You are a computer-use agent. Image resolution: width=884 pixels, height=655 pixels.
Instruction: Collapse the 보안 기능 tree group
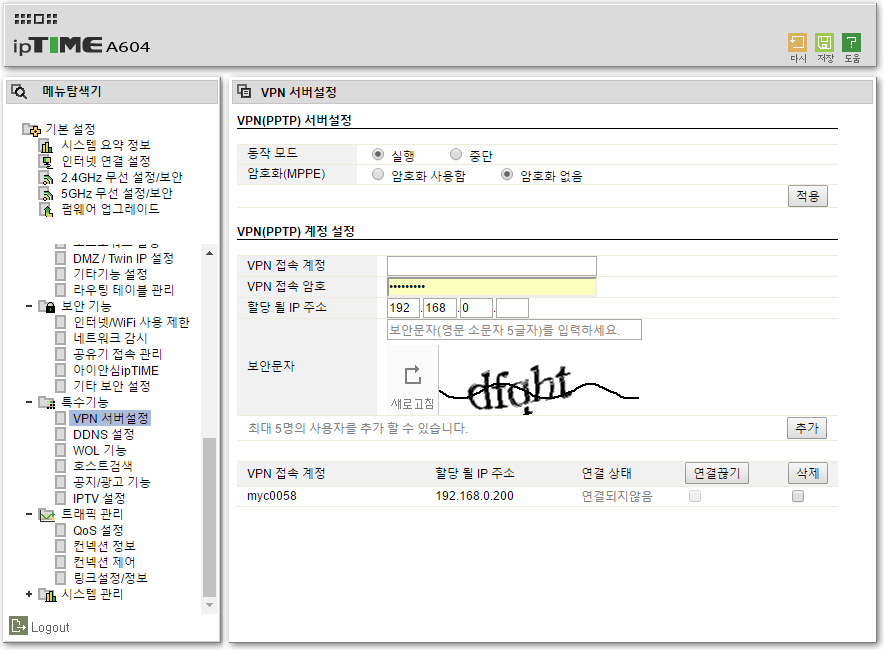(29, 306)
